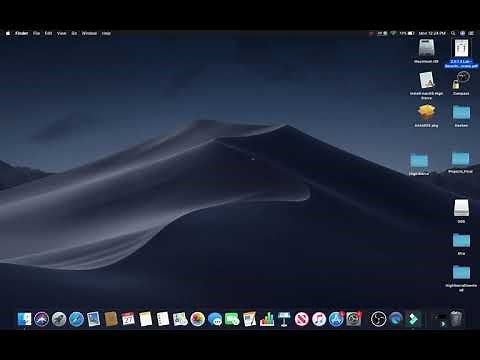480x360 pixels.
Task: Open the Reminders app in Dock
Action: click(163, 319)
